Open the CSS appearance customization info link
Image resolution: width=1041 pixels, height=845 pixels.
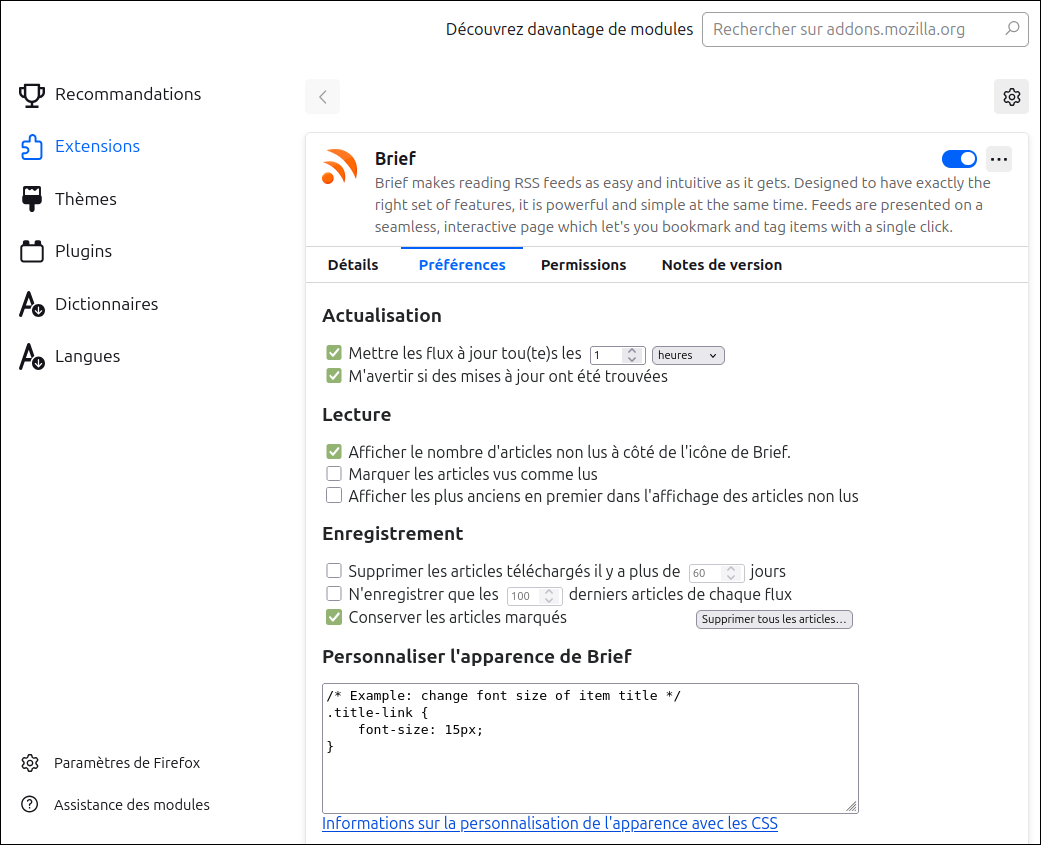(x=550, y=824)
